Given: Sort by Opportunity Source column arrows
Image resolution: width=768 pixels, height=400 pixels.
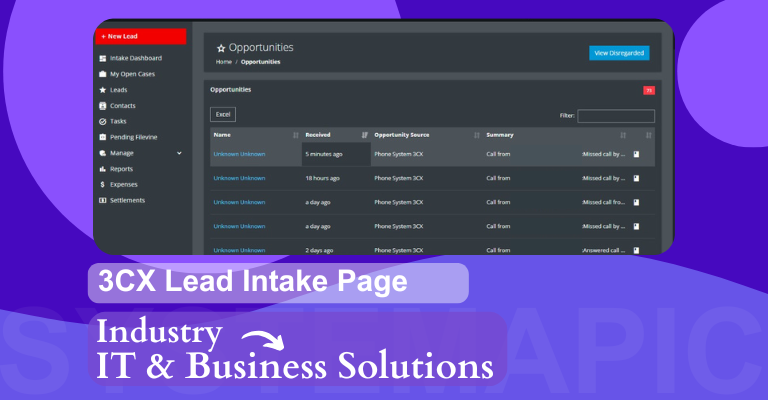Looking at the screenshot, I should (x=477, y=135).
